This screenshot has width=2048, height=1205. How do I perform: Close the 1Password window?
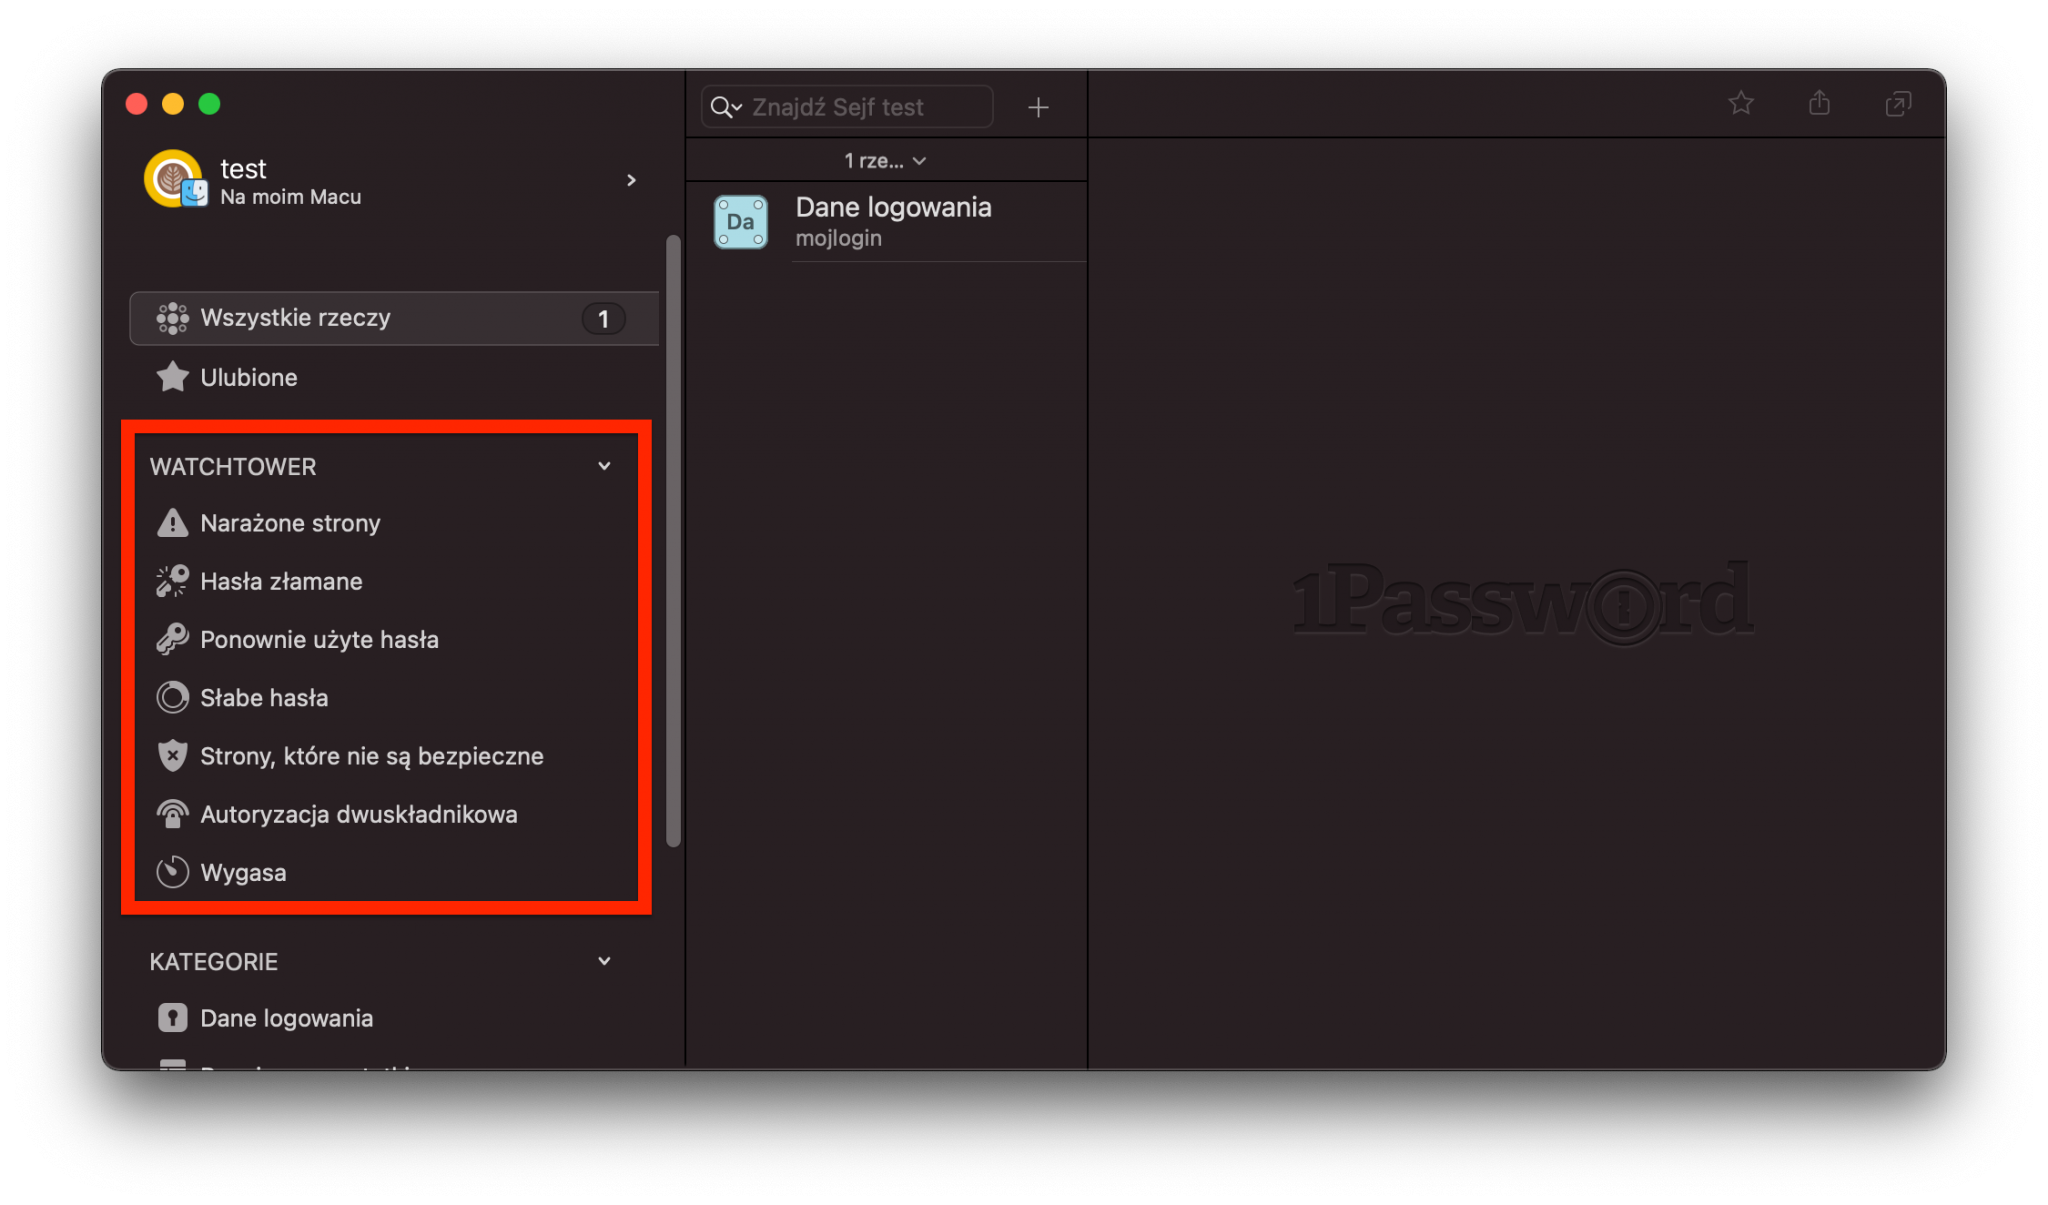tap(137, 104)
